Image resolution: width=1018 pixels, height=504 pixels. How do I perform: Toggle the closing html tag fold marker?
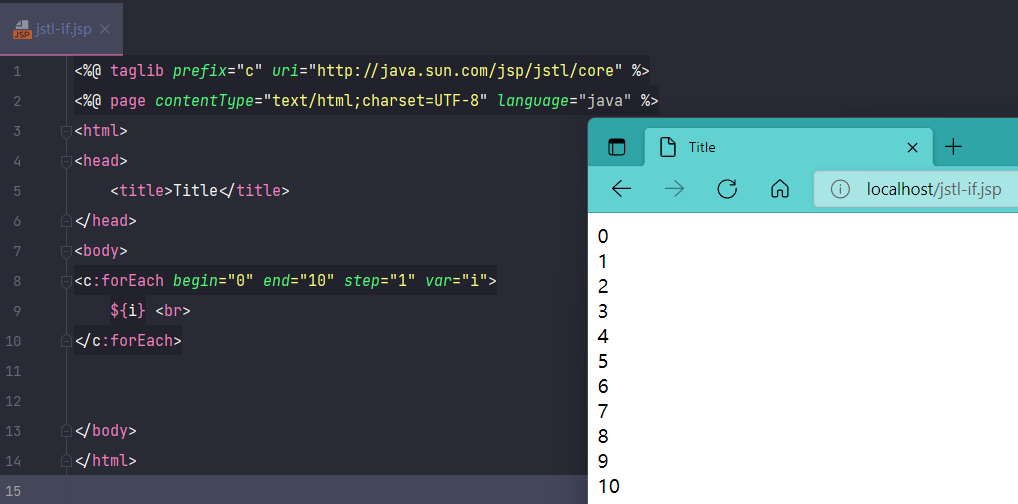(x=66, y=460)
